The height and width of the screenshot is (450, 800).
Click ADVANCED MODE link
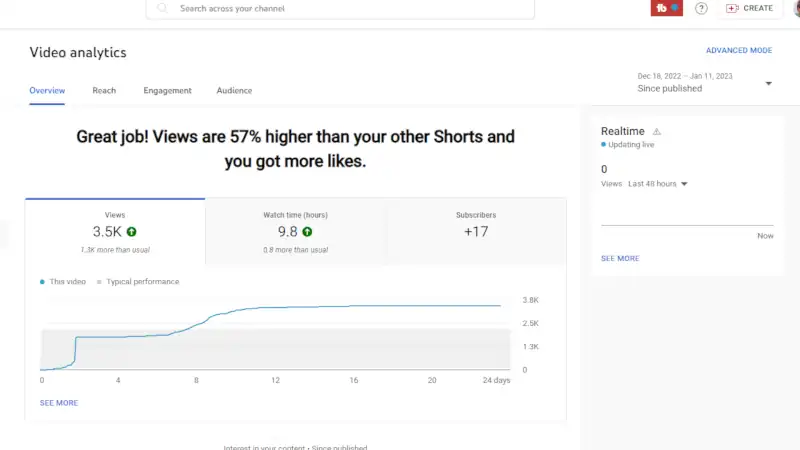pyautogui.click(x=738, y=50)
